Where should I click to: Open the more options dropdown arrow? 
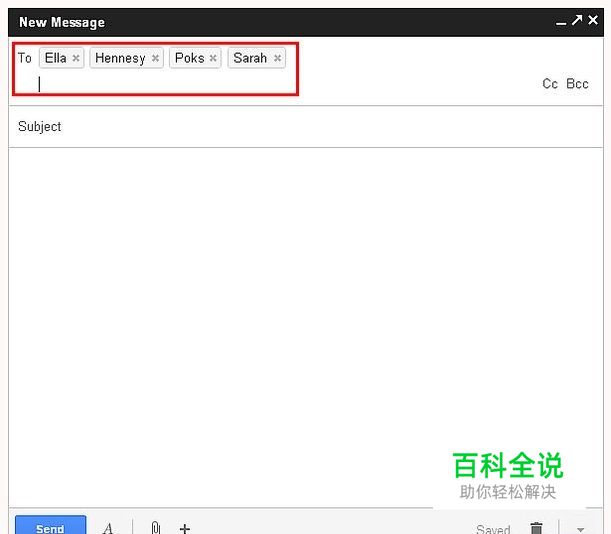tap(581, 529)
